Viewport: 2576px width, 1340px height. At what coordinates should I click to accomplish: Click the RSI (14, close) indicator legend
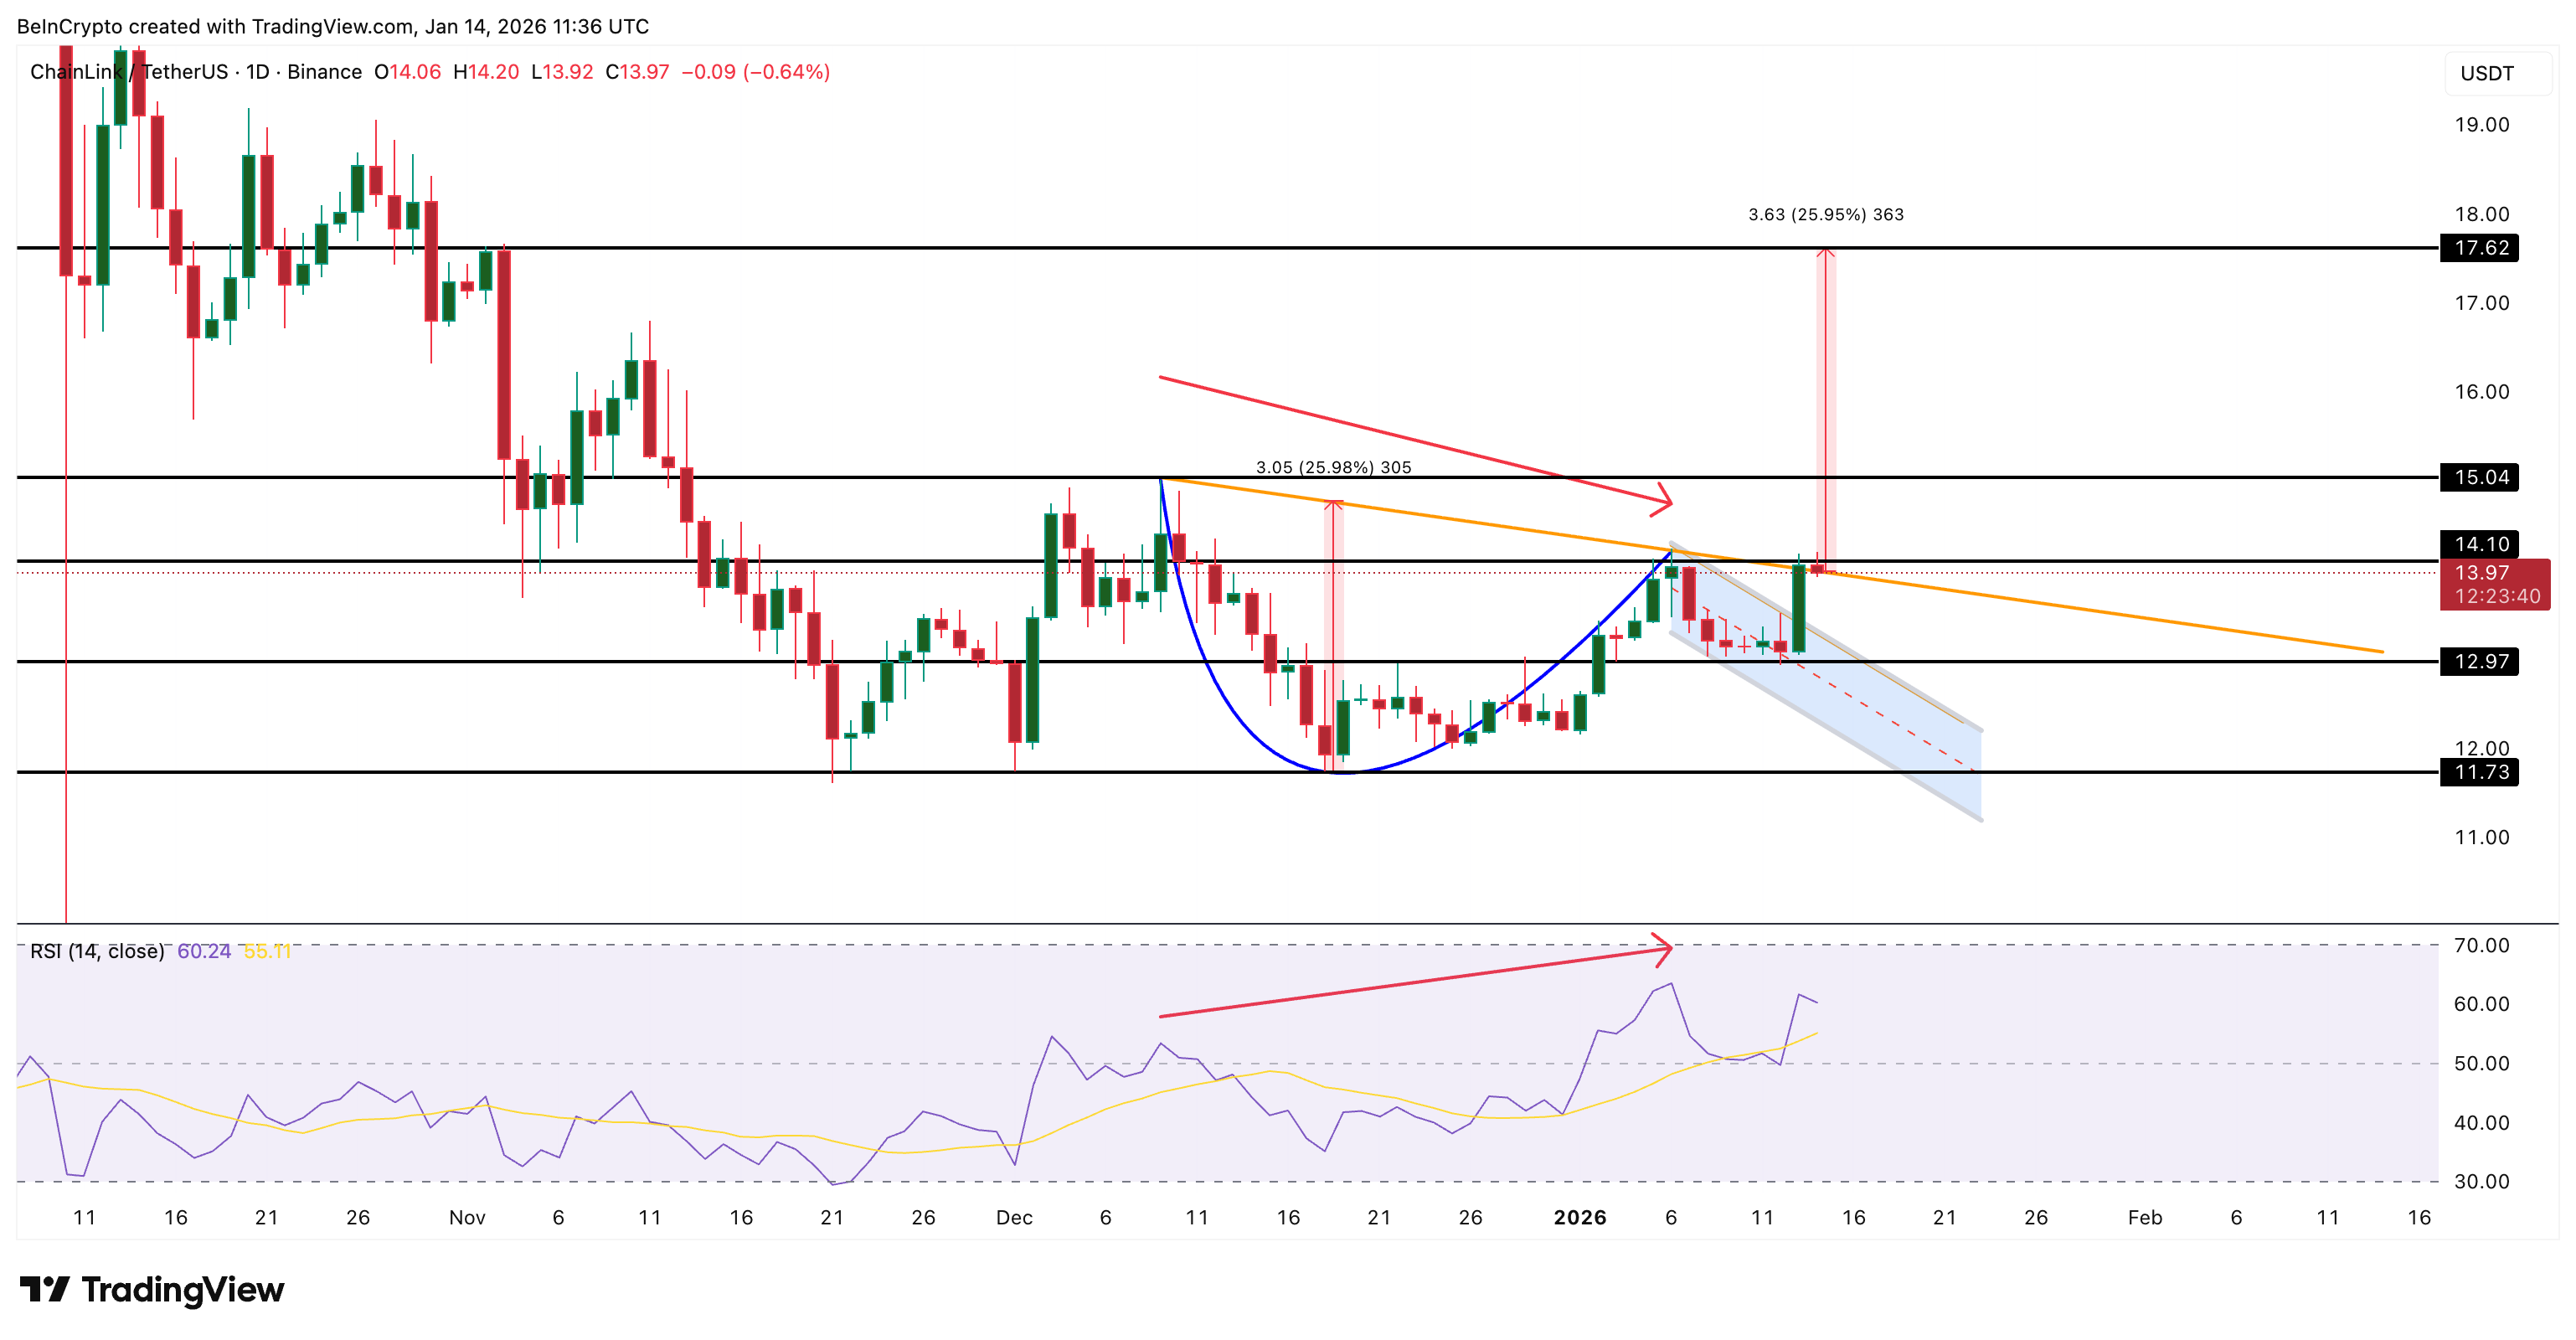(x=97, y=951)
